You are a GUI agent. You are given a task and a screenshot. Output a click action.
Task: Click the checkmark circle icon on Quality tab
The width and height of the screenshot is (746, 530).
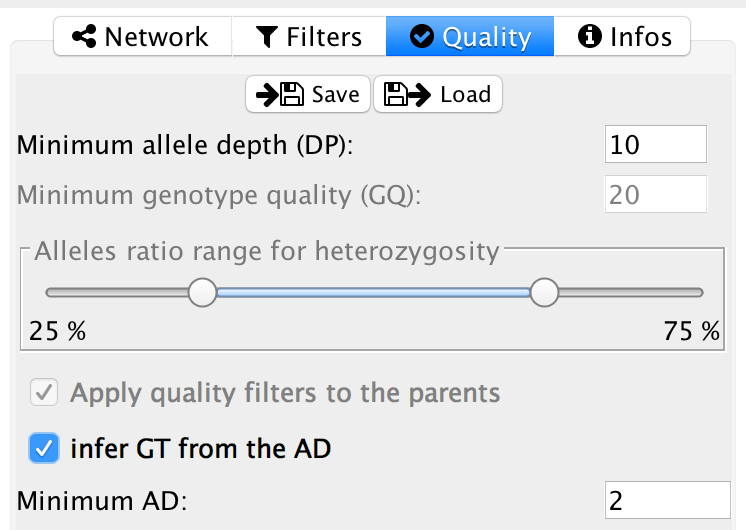pyautogui.click(x=423, y=38)
